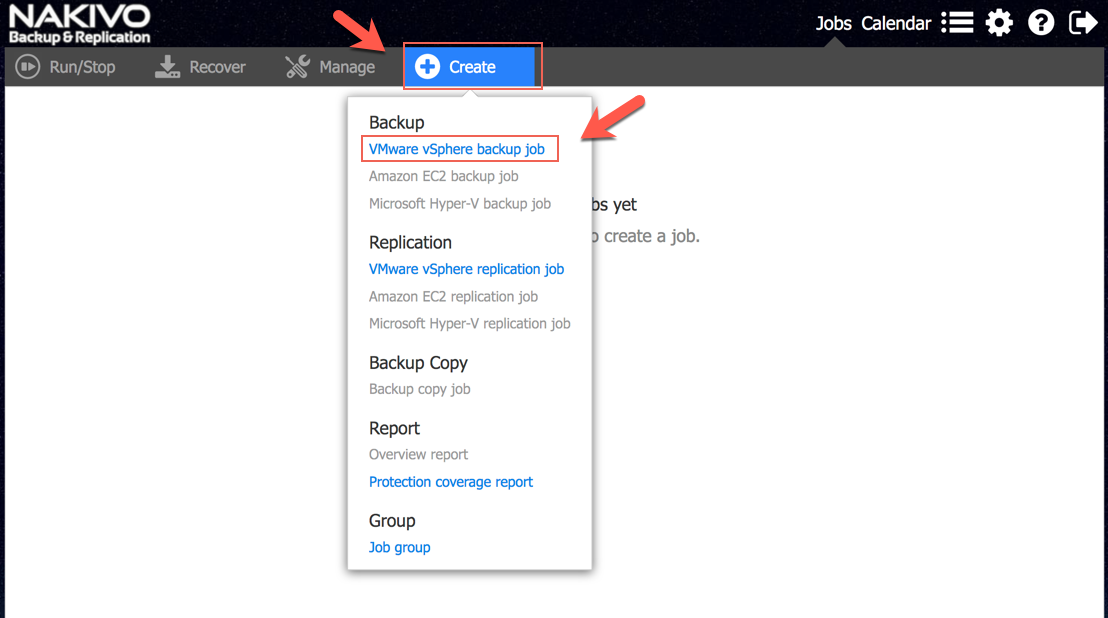Click the Backup Copy section heading
The height and width of the screenshot is (618, 1108).
(418, 363)
